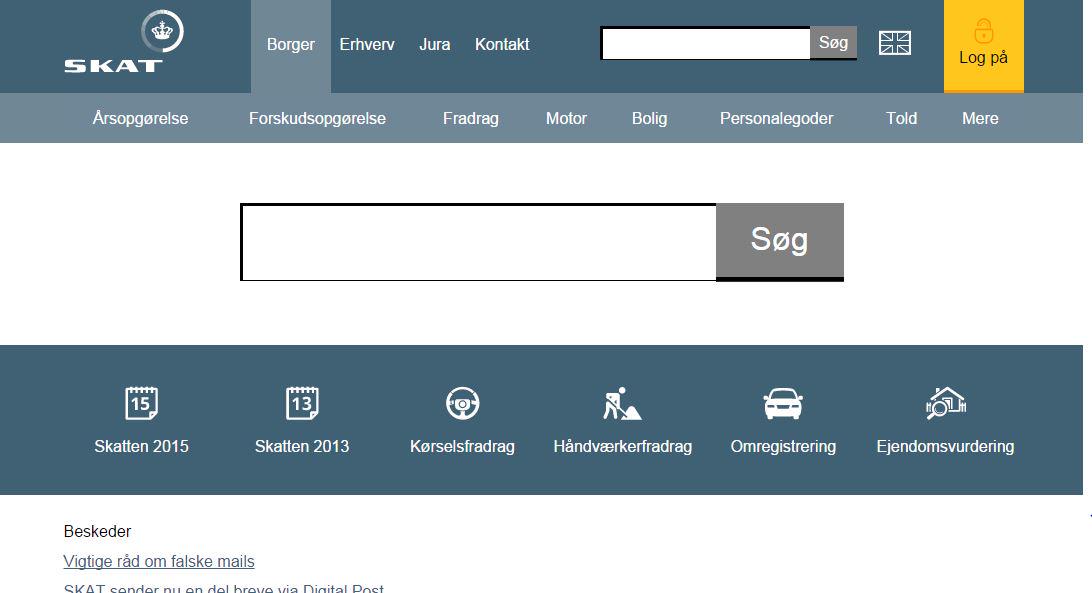This screenshot has width=1092, height=593.
Task: Go to the Kontakt page
Action: pyautogui.click(x=502, y=45)
